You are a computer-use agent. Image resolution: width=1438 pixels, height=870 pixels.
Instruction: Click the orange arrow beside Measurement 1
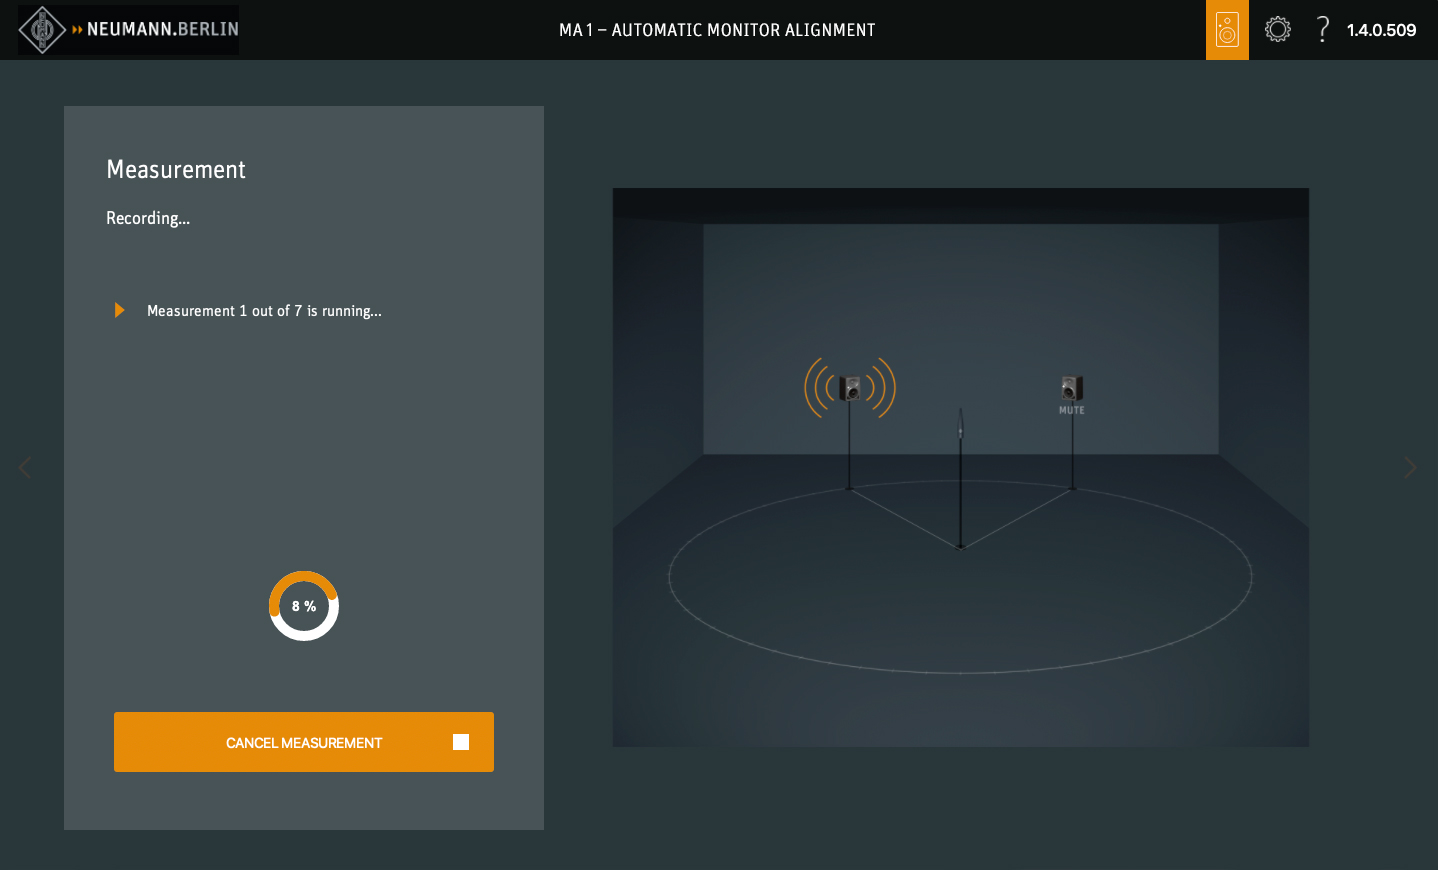tap(120, 310)
